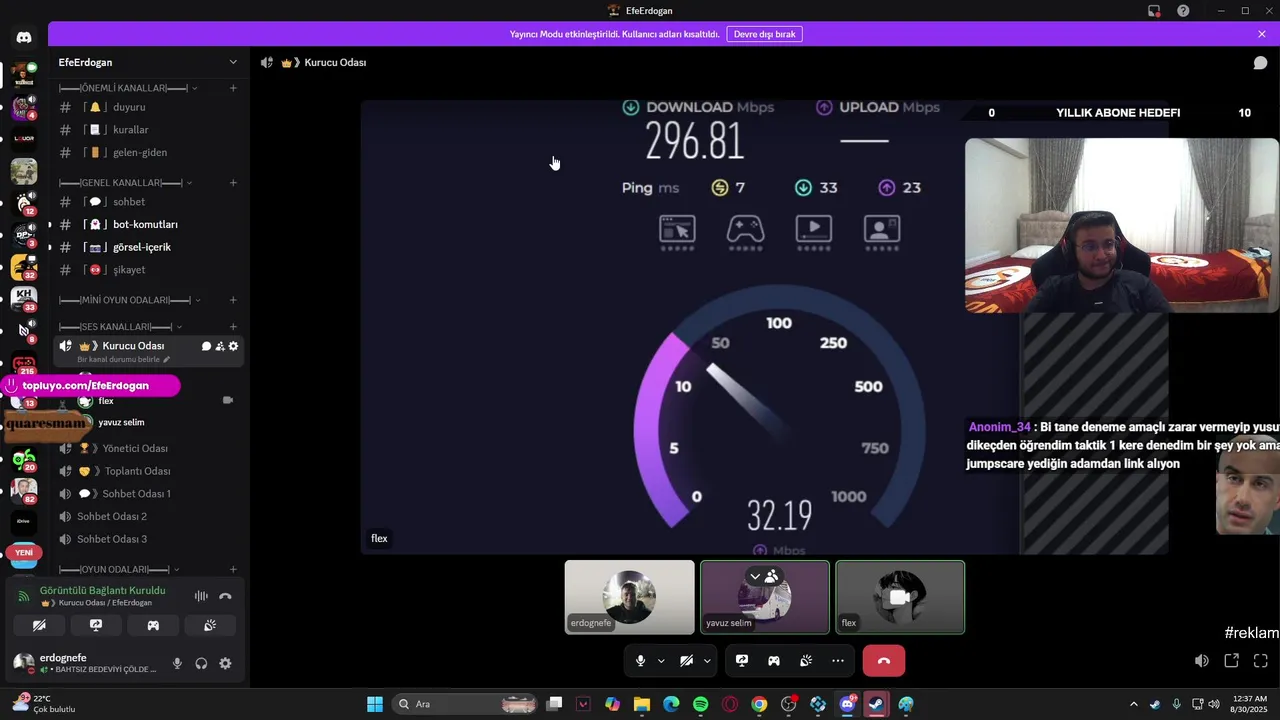Open kurallar text channel

tap(150, 130)
